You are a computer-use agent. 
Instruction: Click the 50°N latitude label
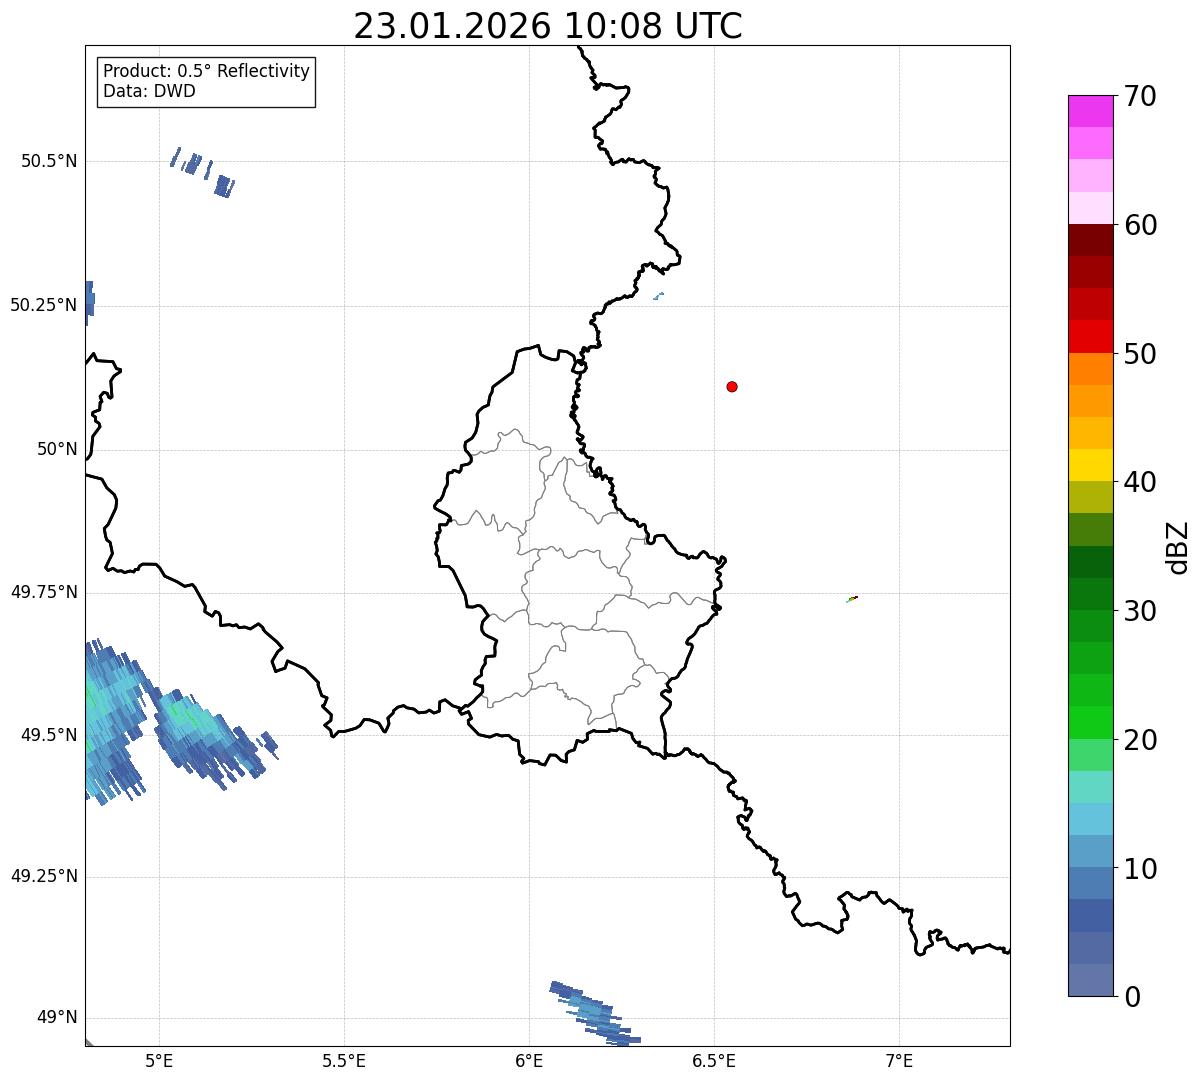click(x=57, y=450)
